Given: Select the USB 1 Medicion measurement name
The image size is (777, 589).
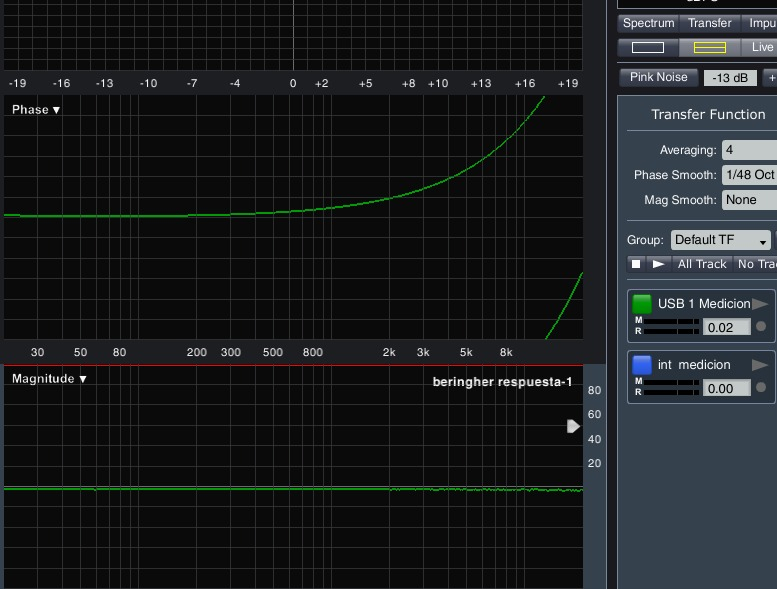Looking at the screenshot, I should point(704,304).
